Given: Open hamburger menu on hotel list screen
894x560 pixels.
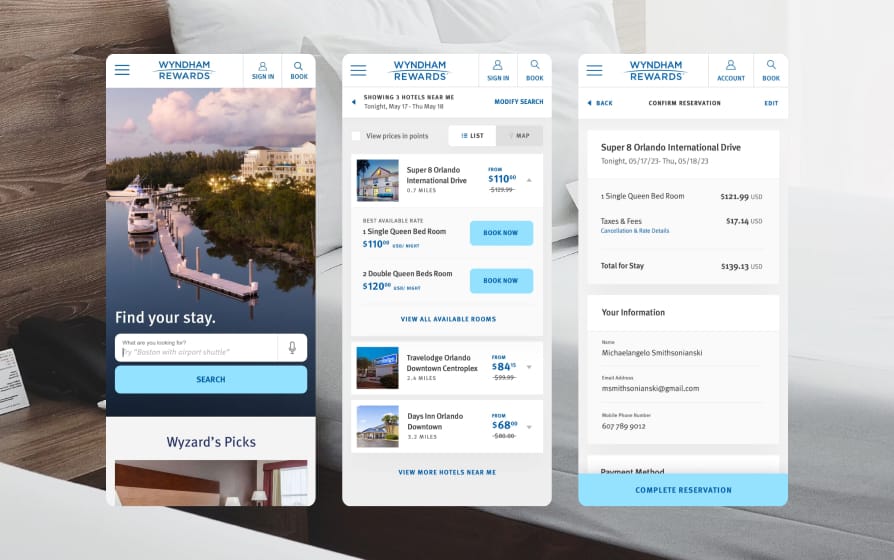Looking at the screenshot, I should (x=358, y=70).
